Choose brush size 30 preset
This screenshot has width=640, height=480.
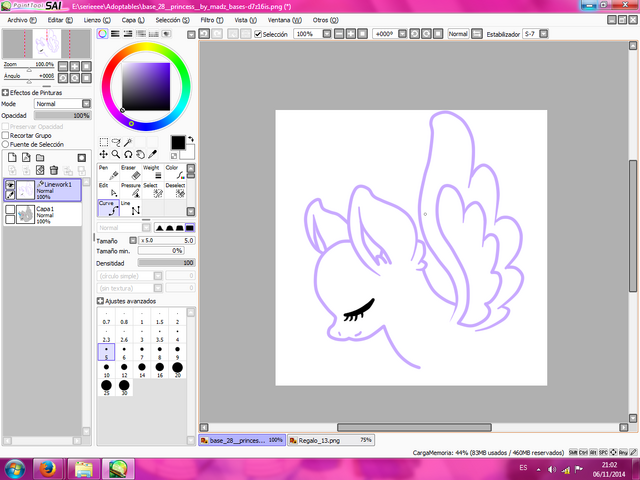click(x=124, y=388)
